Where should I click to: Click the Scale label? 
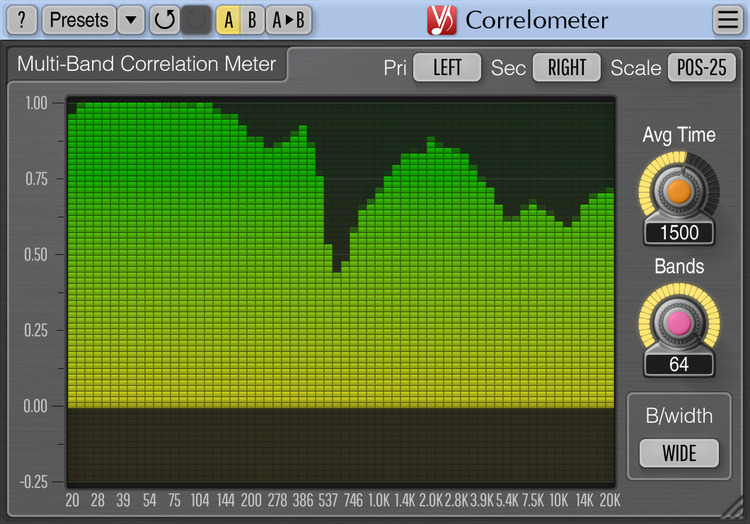636,68
